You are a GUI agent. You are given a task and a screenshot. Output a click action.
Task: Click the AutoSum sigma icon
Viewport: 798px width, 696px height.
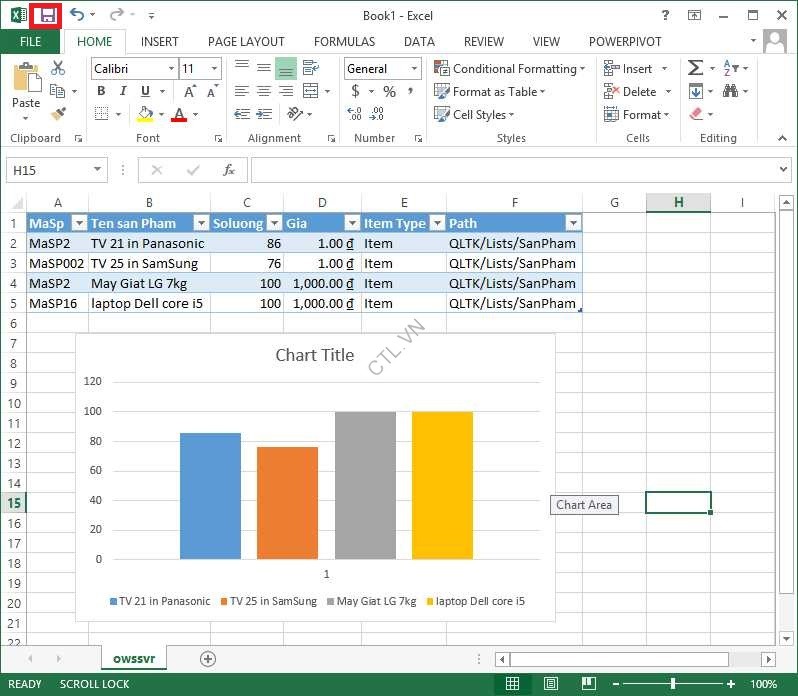695,68
